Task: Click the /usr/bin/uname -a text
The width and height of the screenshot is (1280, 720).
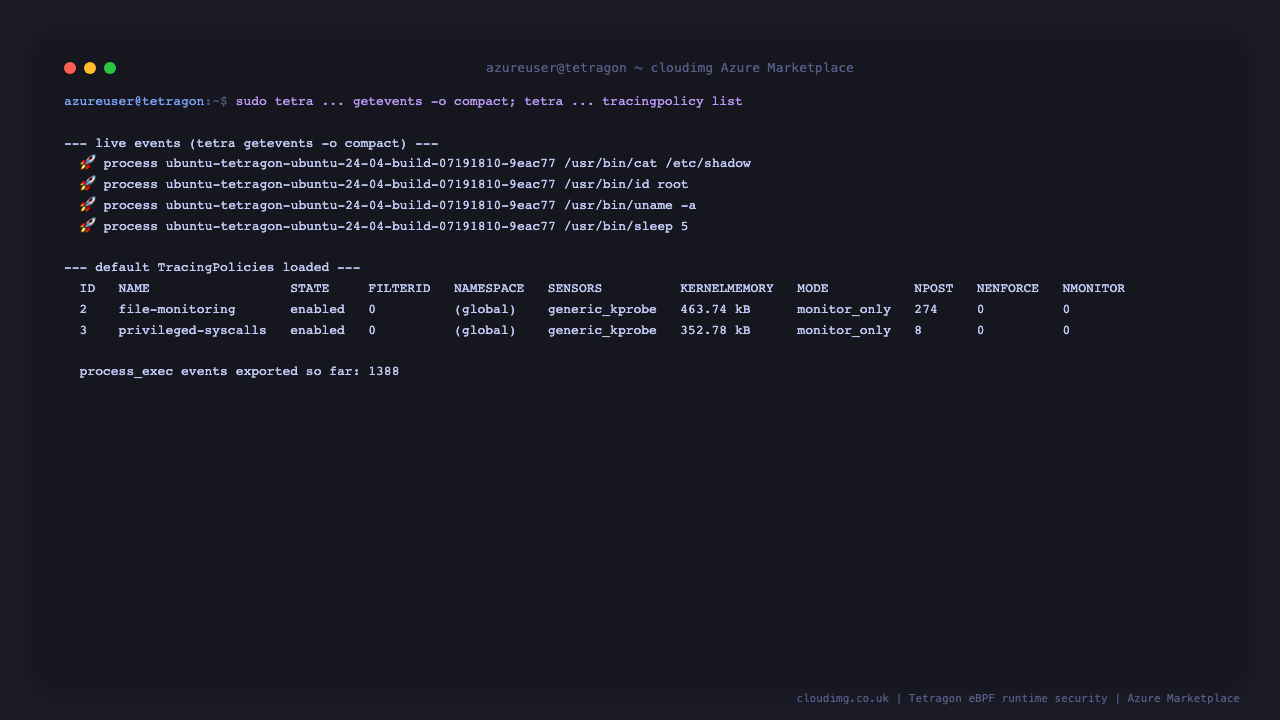Action: 630,205
